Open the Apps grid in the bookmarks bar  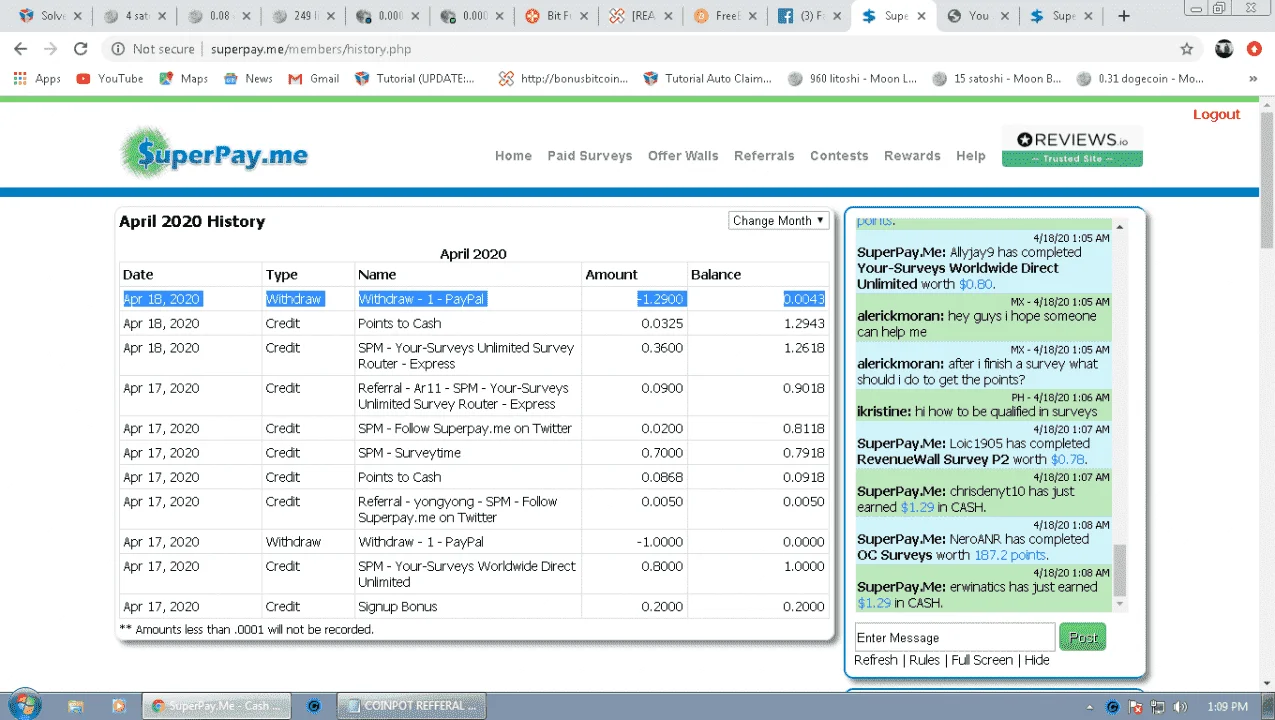point(38,78)
